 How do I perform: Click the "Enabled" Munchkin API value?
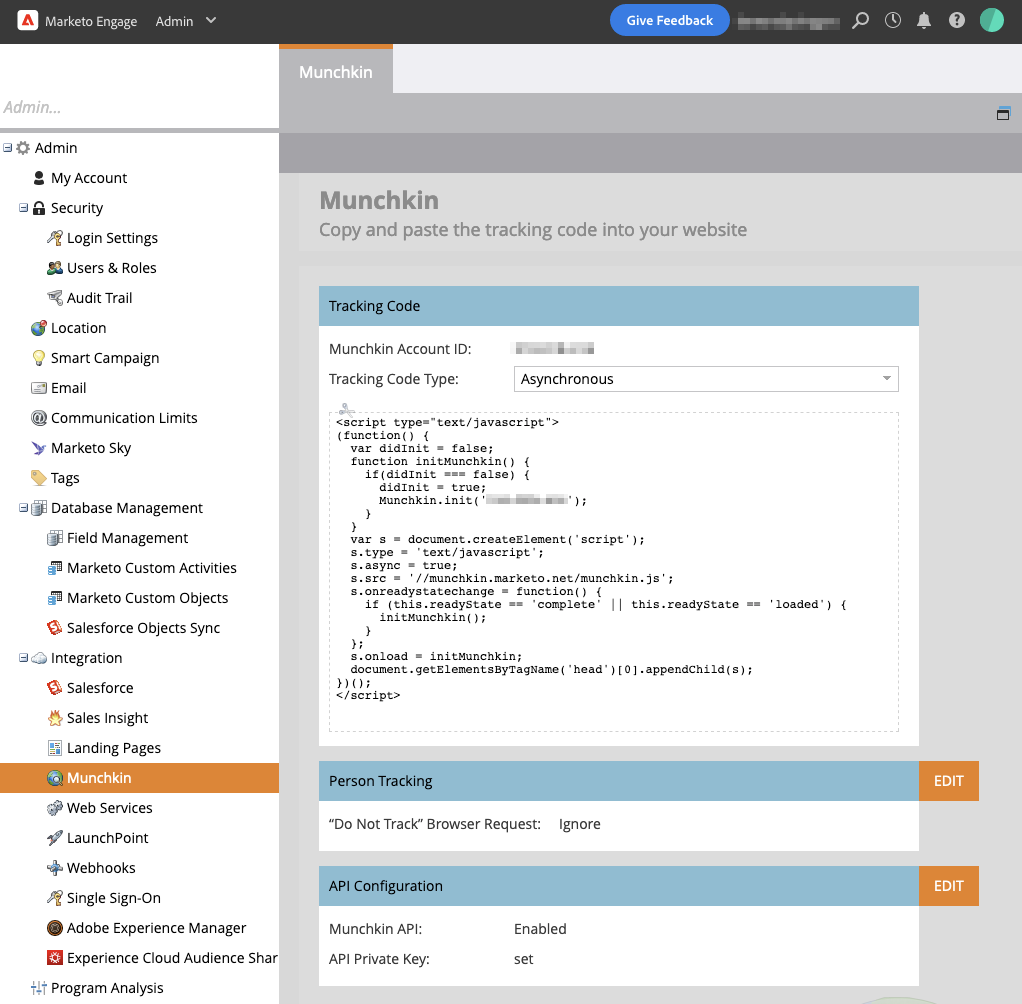[540, 929]
